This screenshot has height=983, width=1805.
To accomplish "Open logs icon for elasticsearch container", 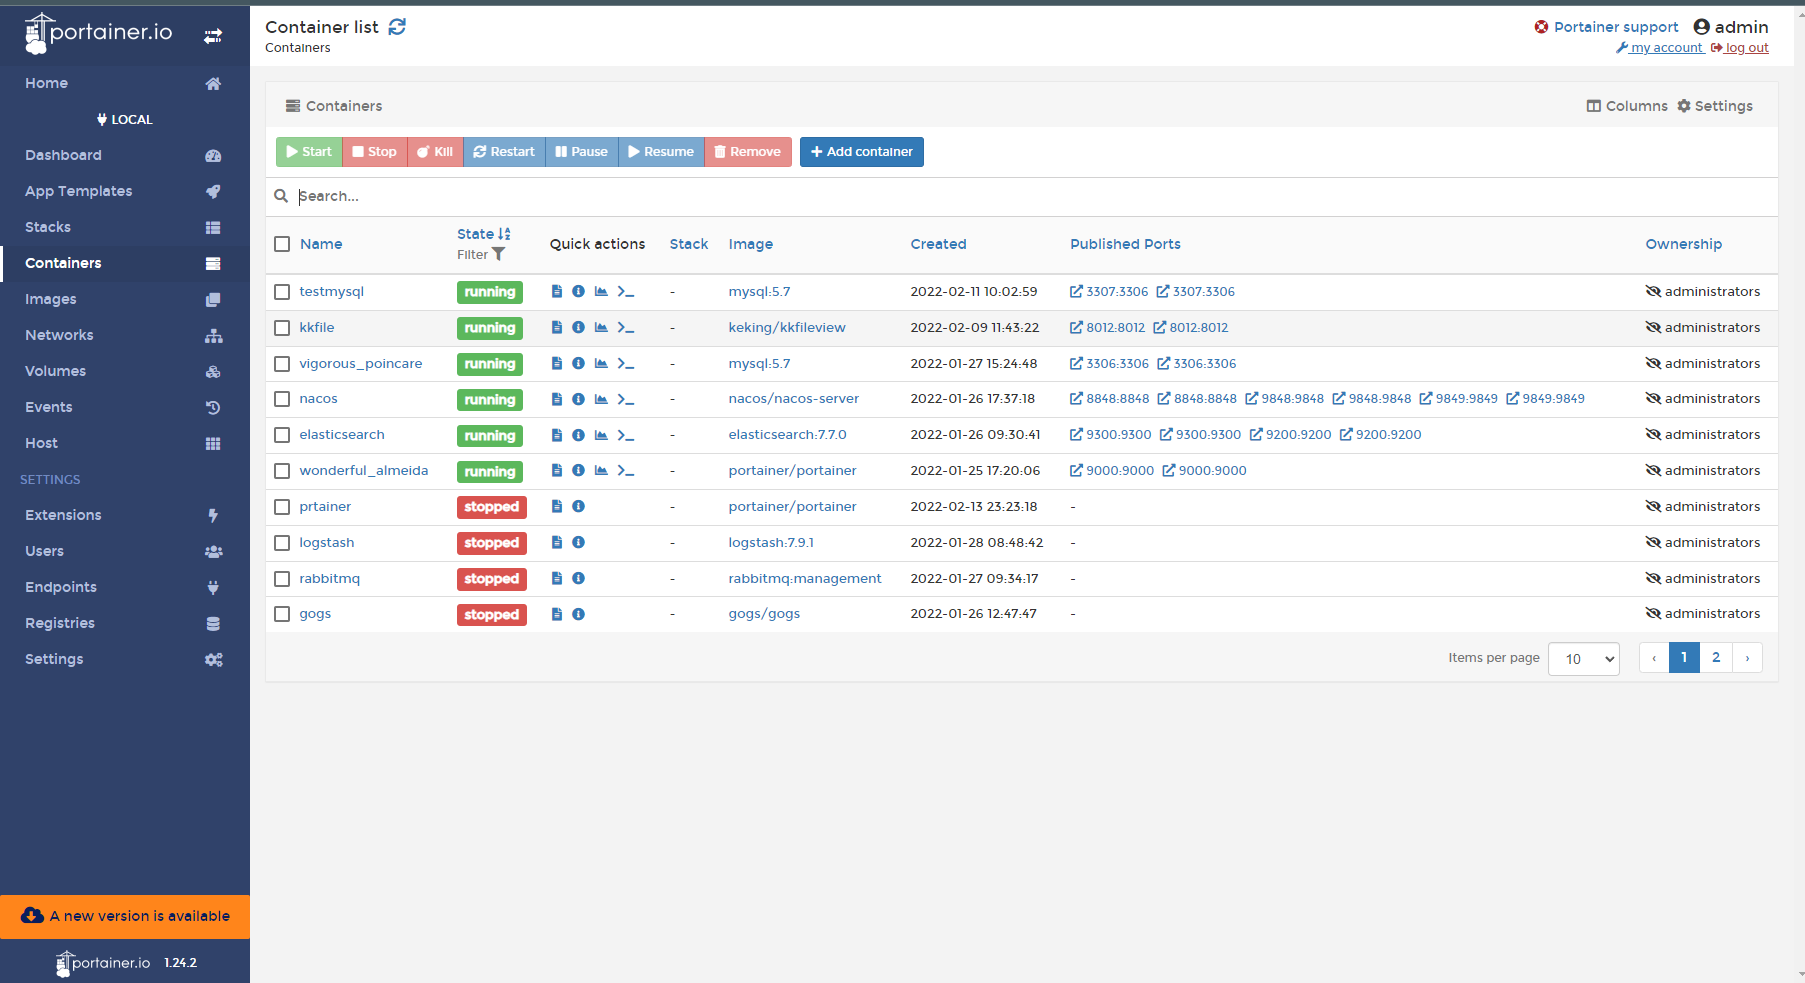I will point(557,435).
